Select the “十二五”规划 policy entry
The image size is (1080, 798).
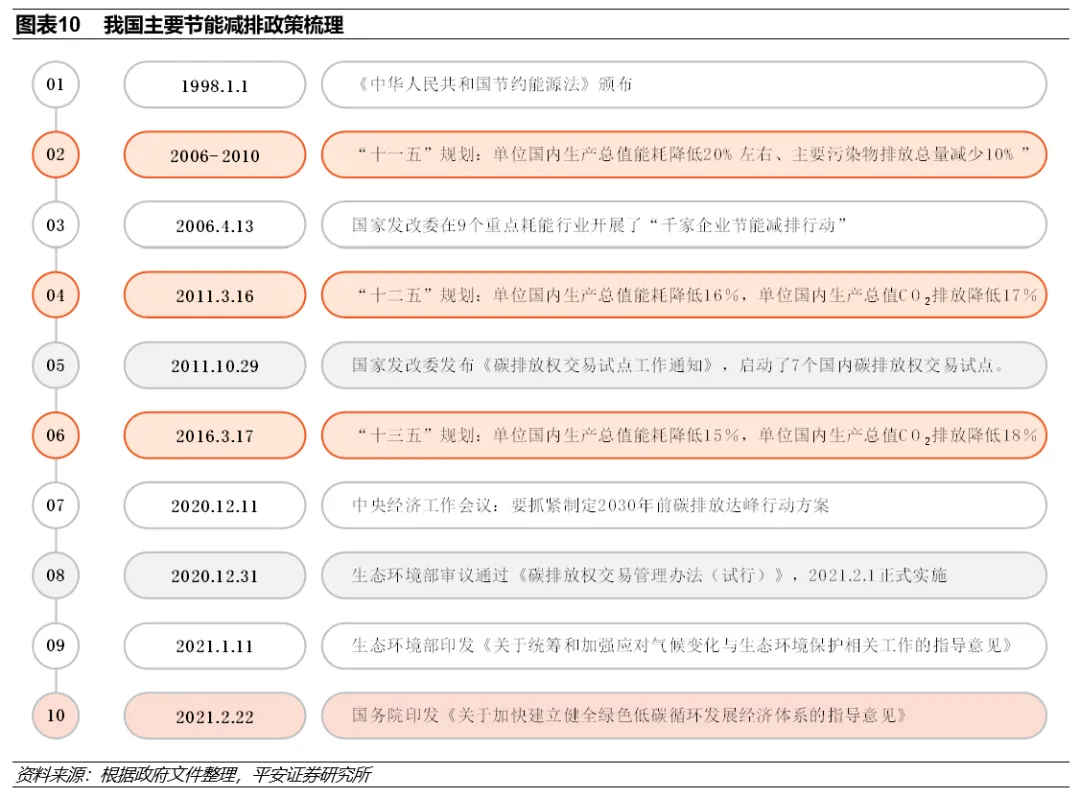683,295
